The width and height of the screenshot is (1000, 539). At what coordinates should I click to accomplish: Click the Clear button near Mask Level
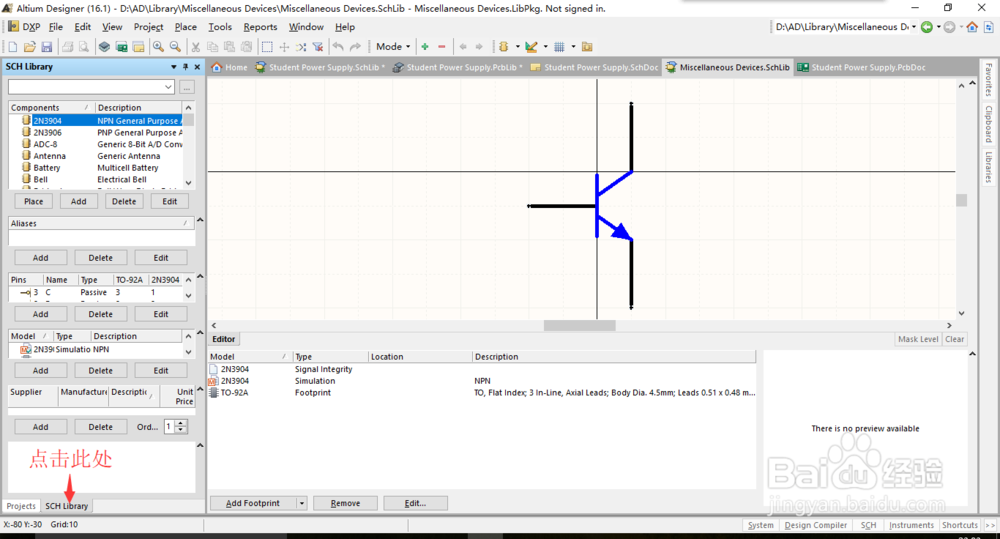click(955, 339)
